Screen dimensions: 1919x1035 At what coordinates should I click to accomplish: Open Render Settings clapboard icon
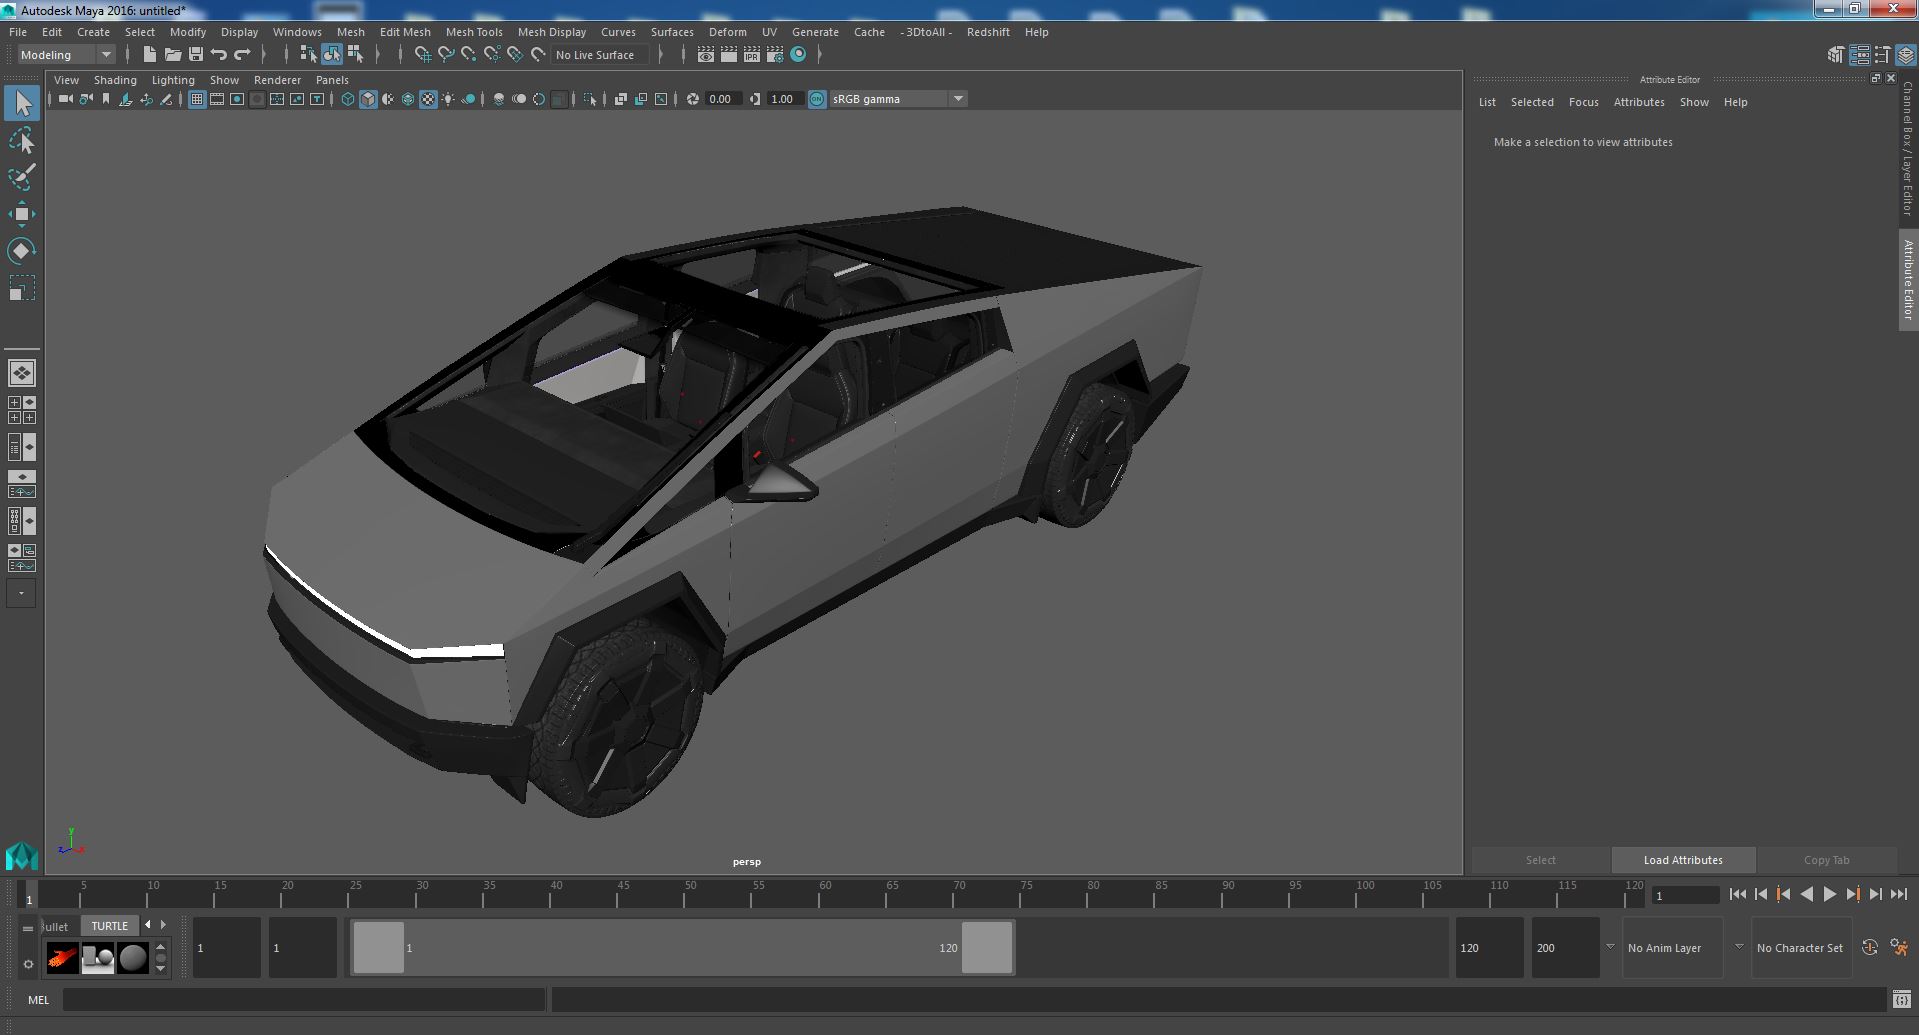(775, 55)
